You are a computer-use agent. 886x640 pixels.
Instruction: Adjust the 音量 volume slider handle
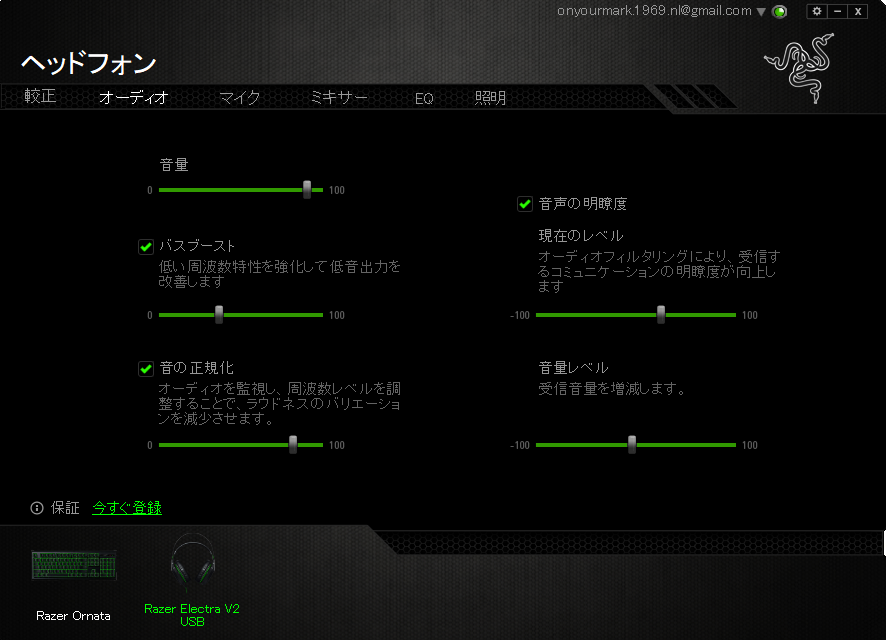[307, 190]
